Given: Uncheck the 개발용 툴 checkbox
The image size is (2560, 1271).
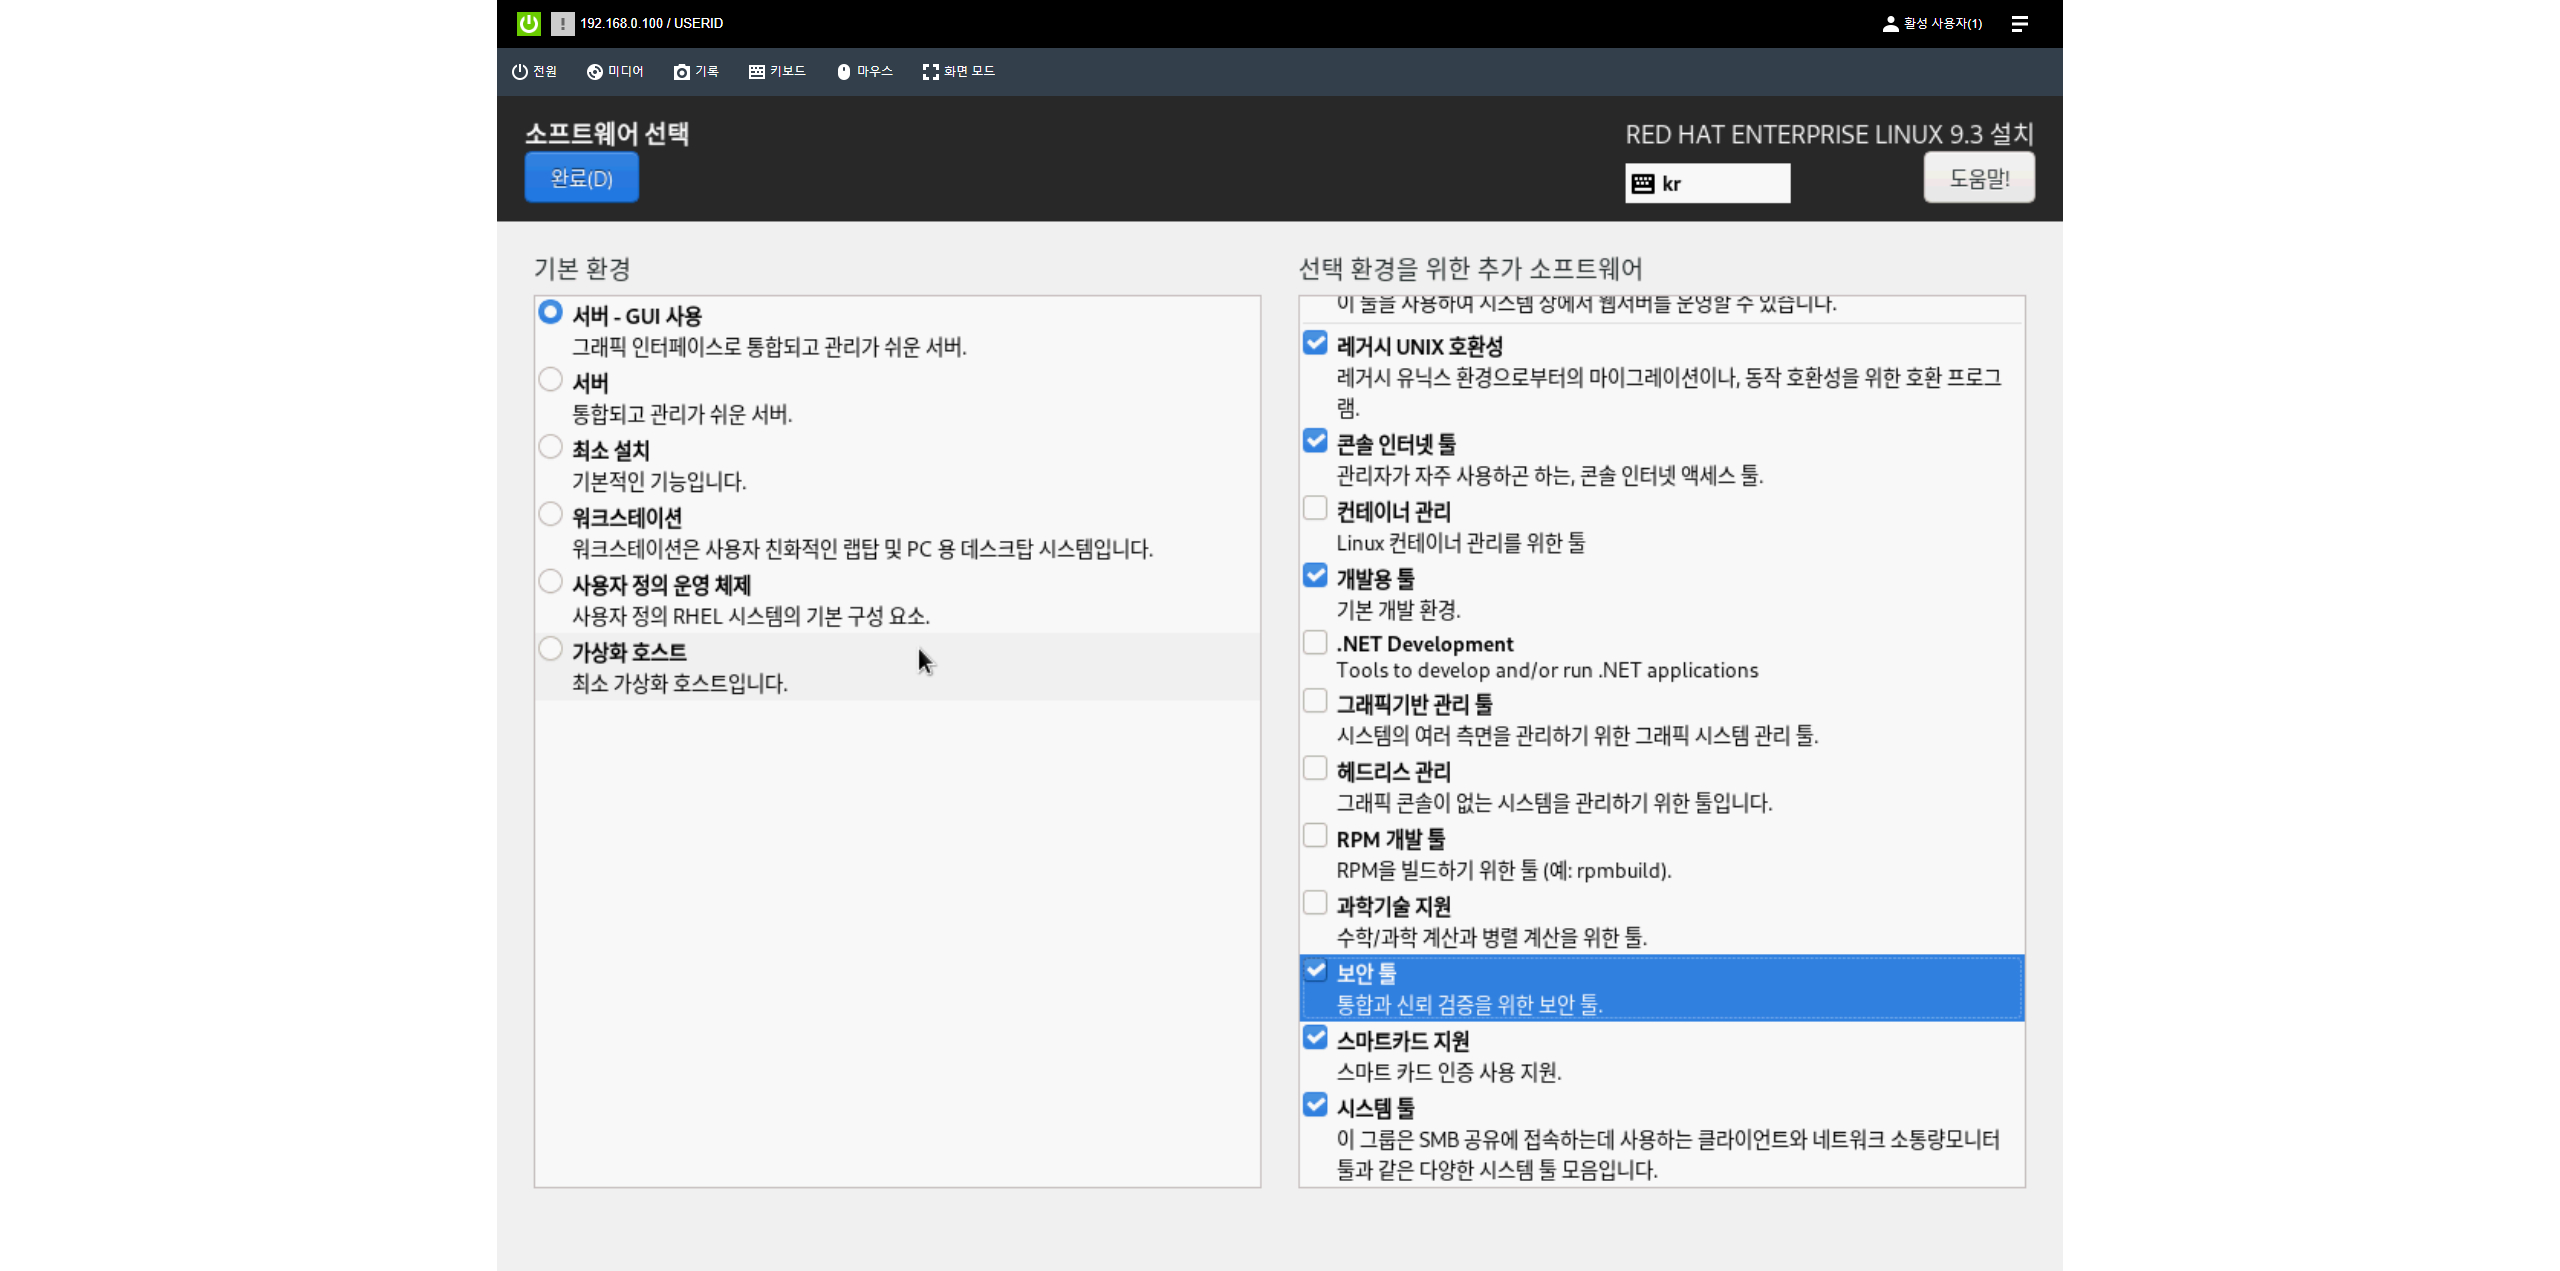Looking at the screenshot, I should pos(1315,575).
